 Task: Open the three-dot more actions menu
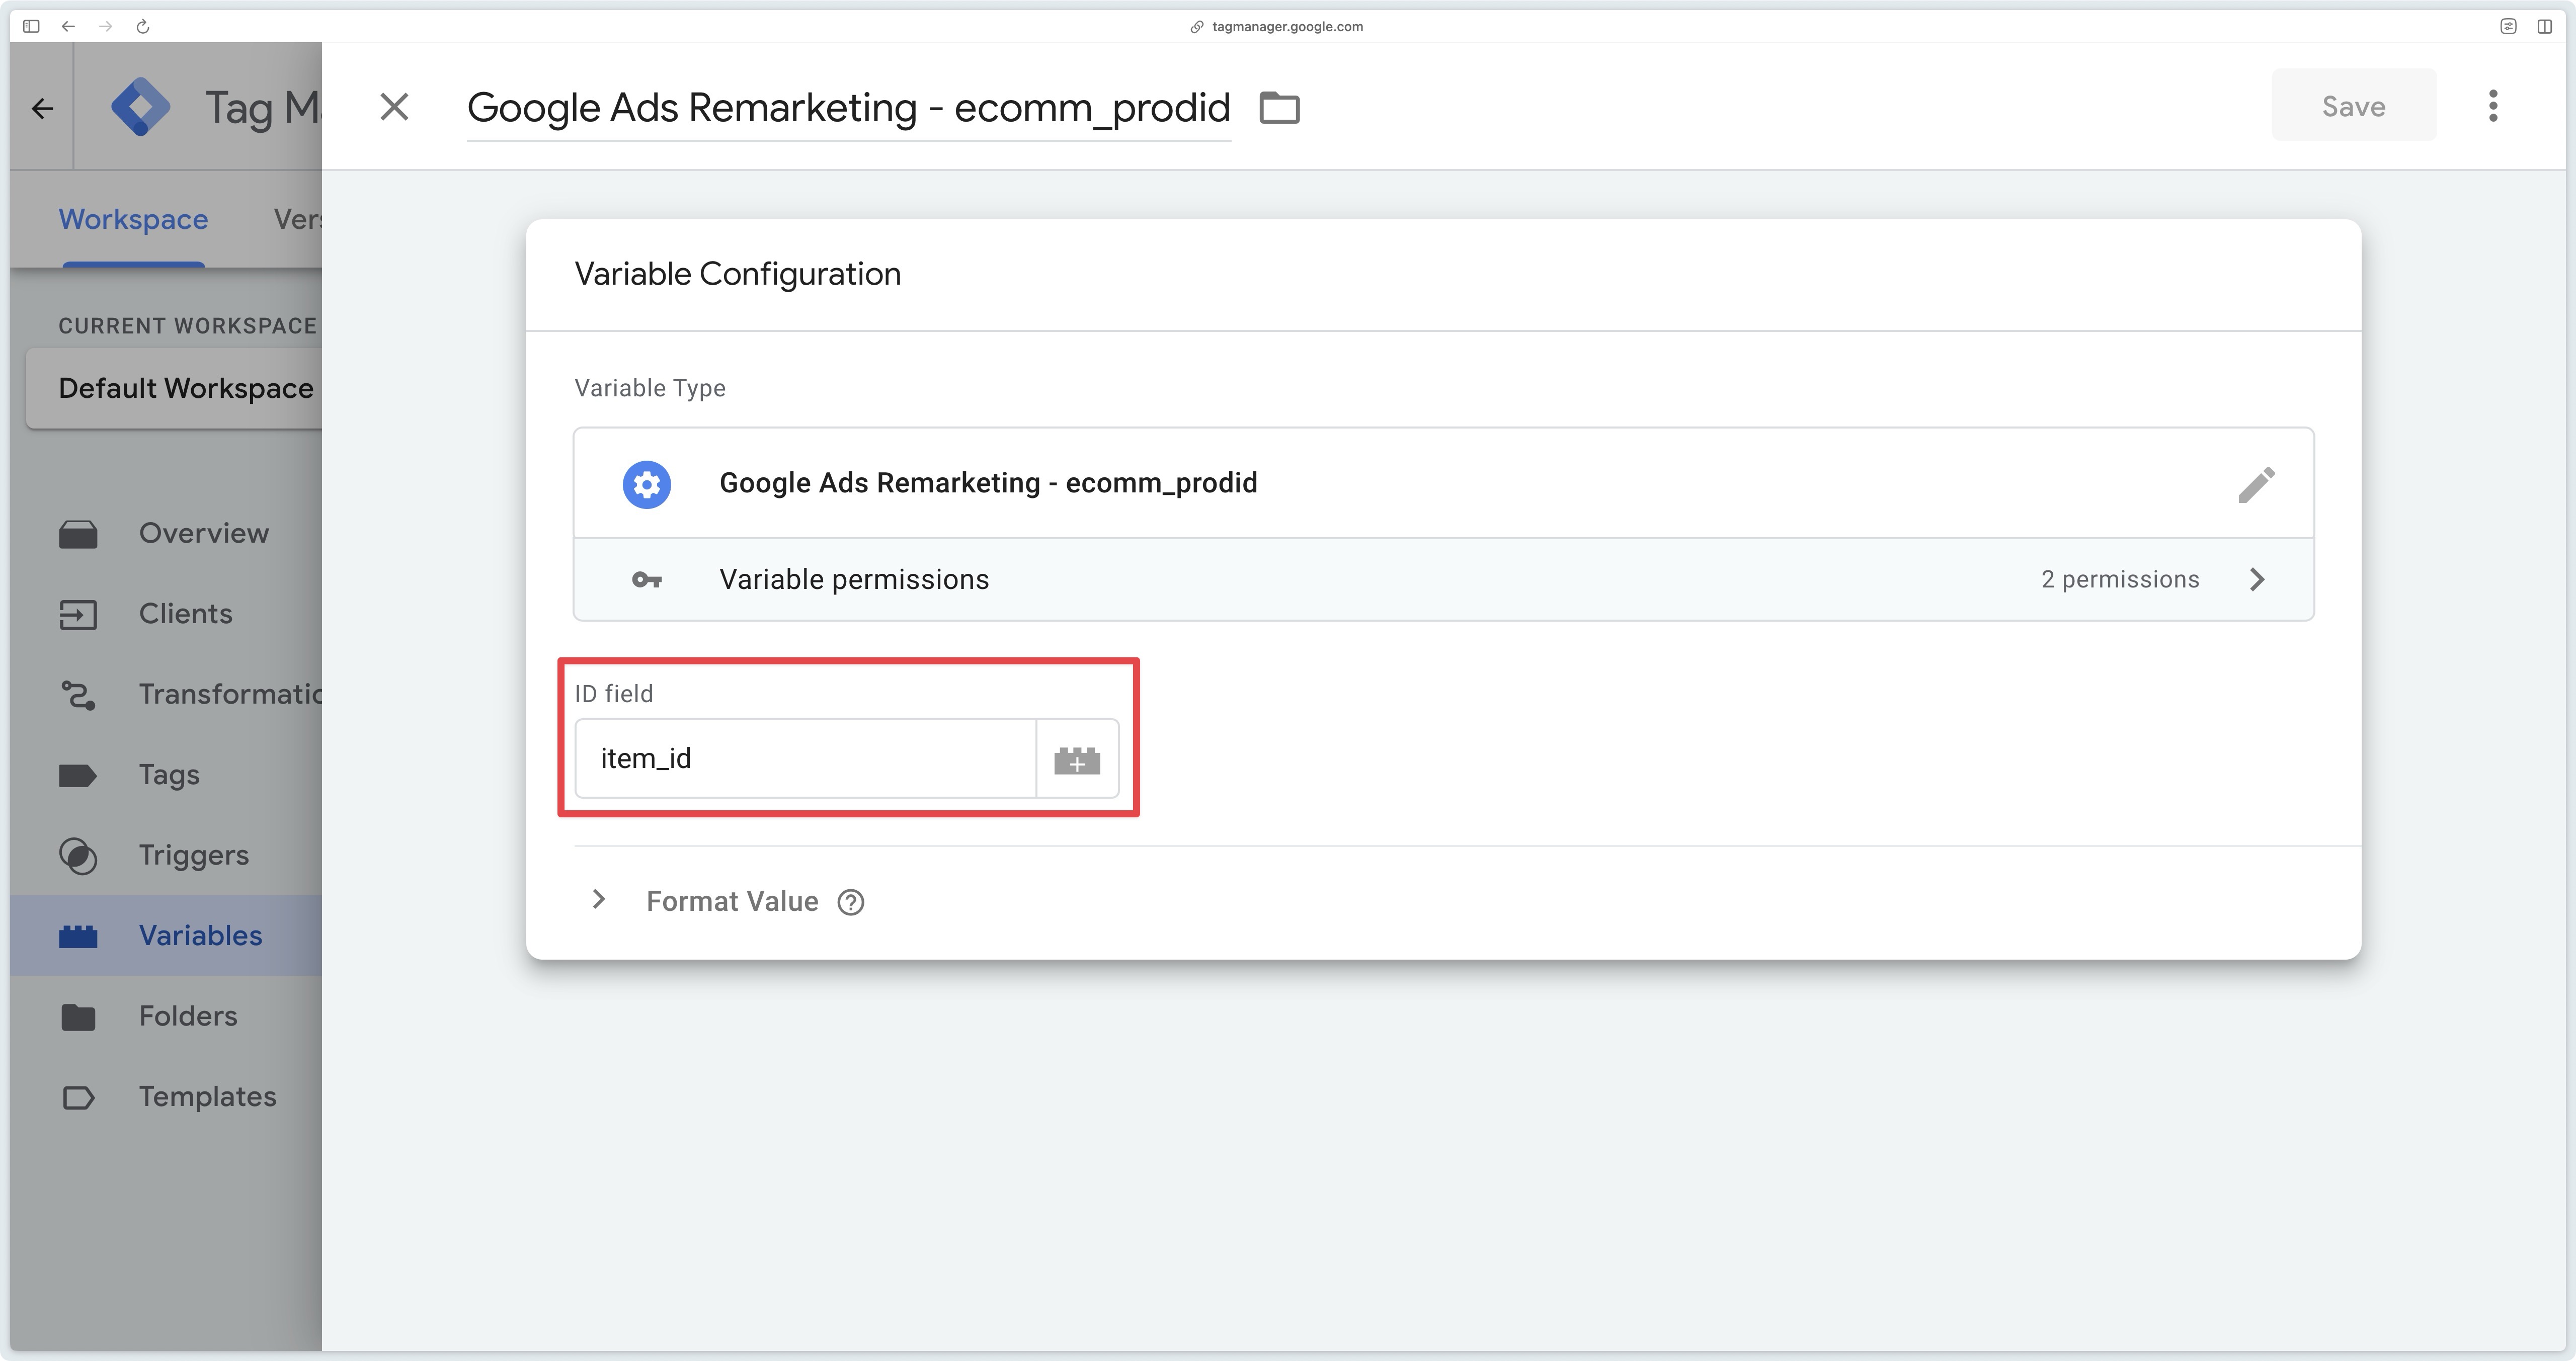coord(2492,106)
